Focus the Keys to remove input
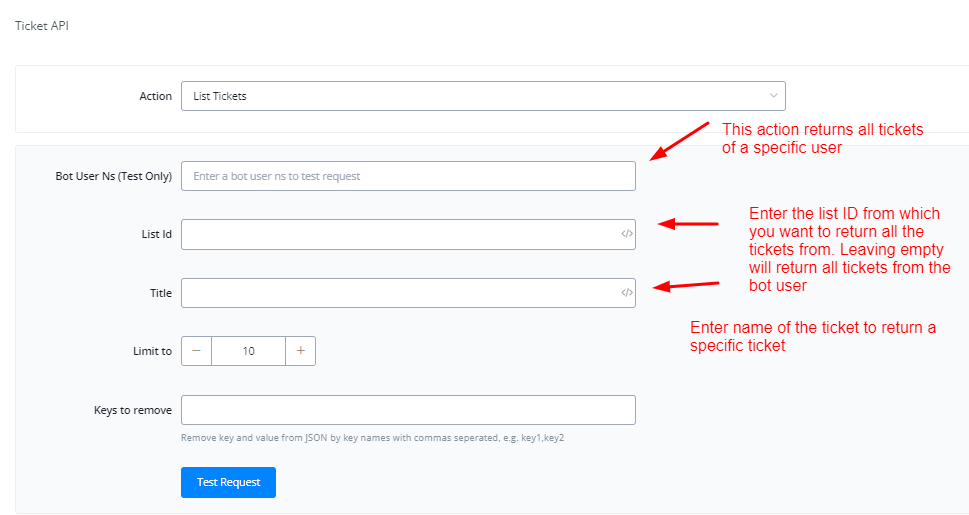Viewport: 969px width, 515px height. click(408, 410)
